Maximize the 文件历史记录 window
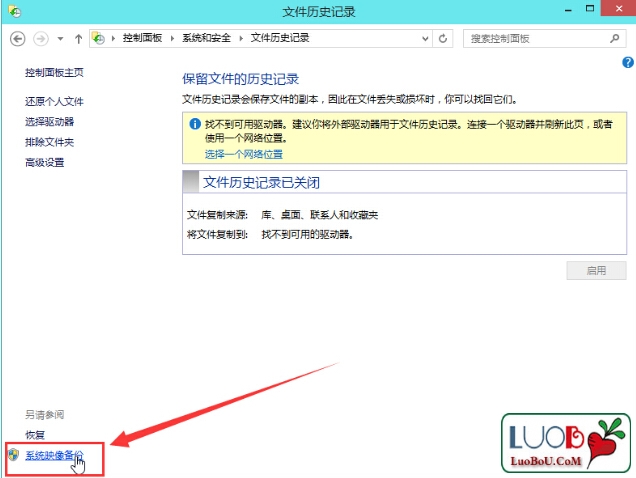636x478 pixels. (590, 9)
